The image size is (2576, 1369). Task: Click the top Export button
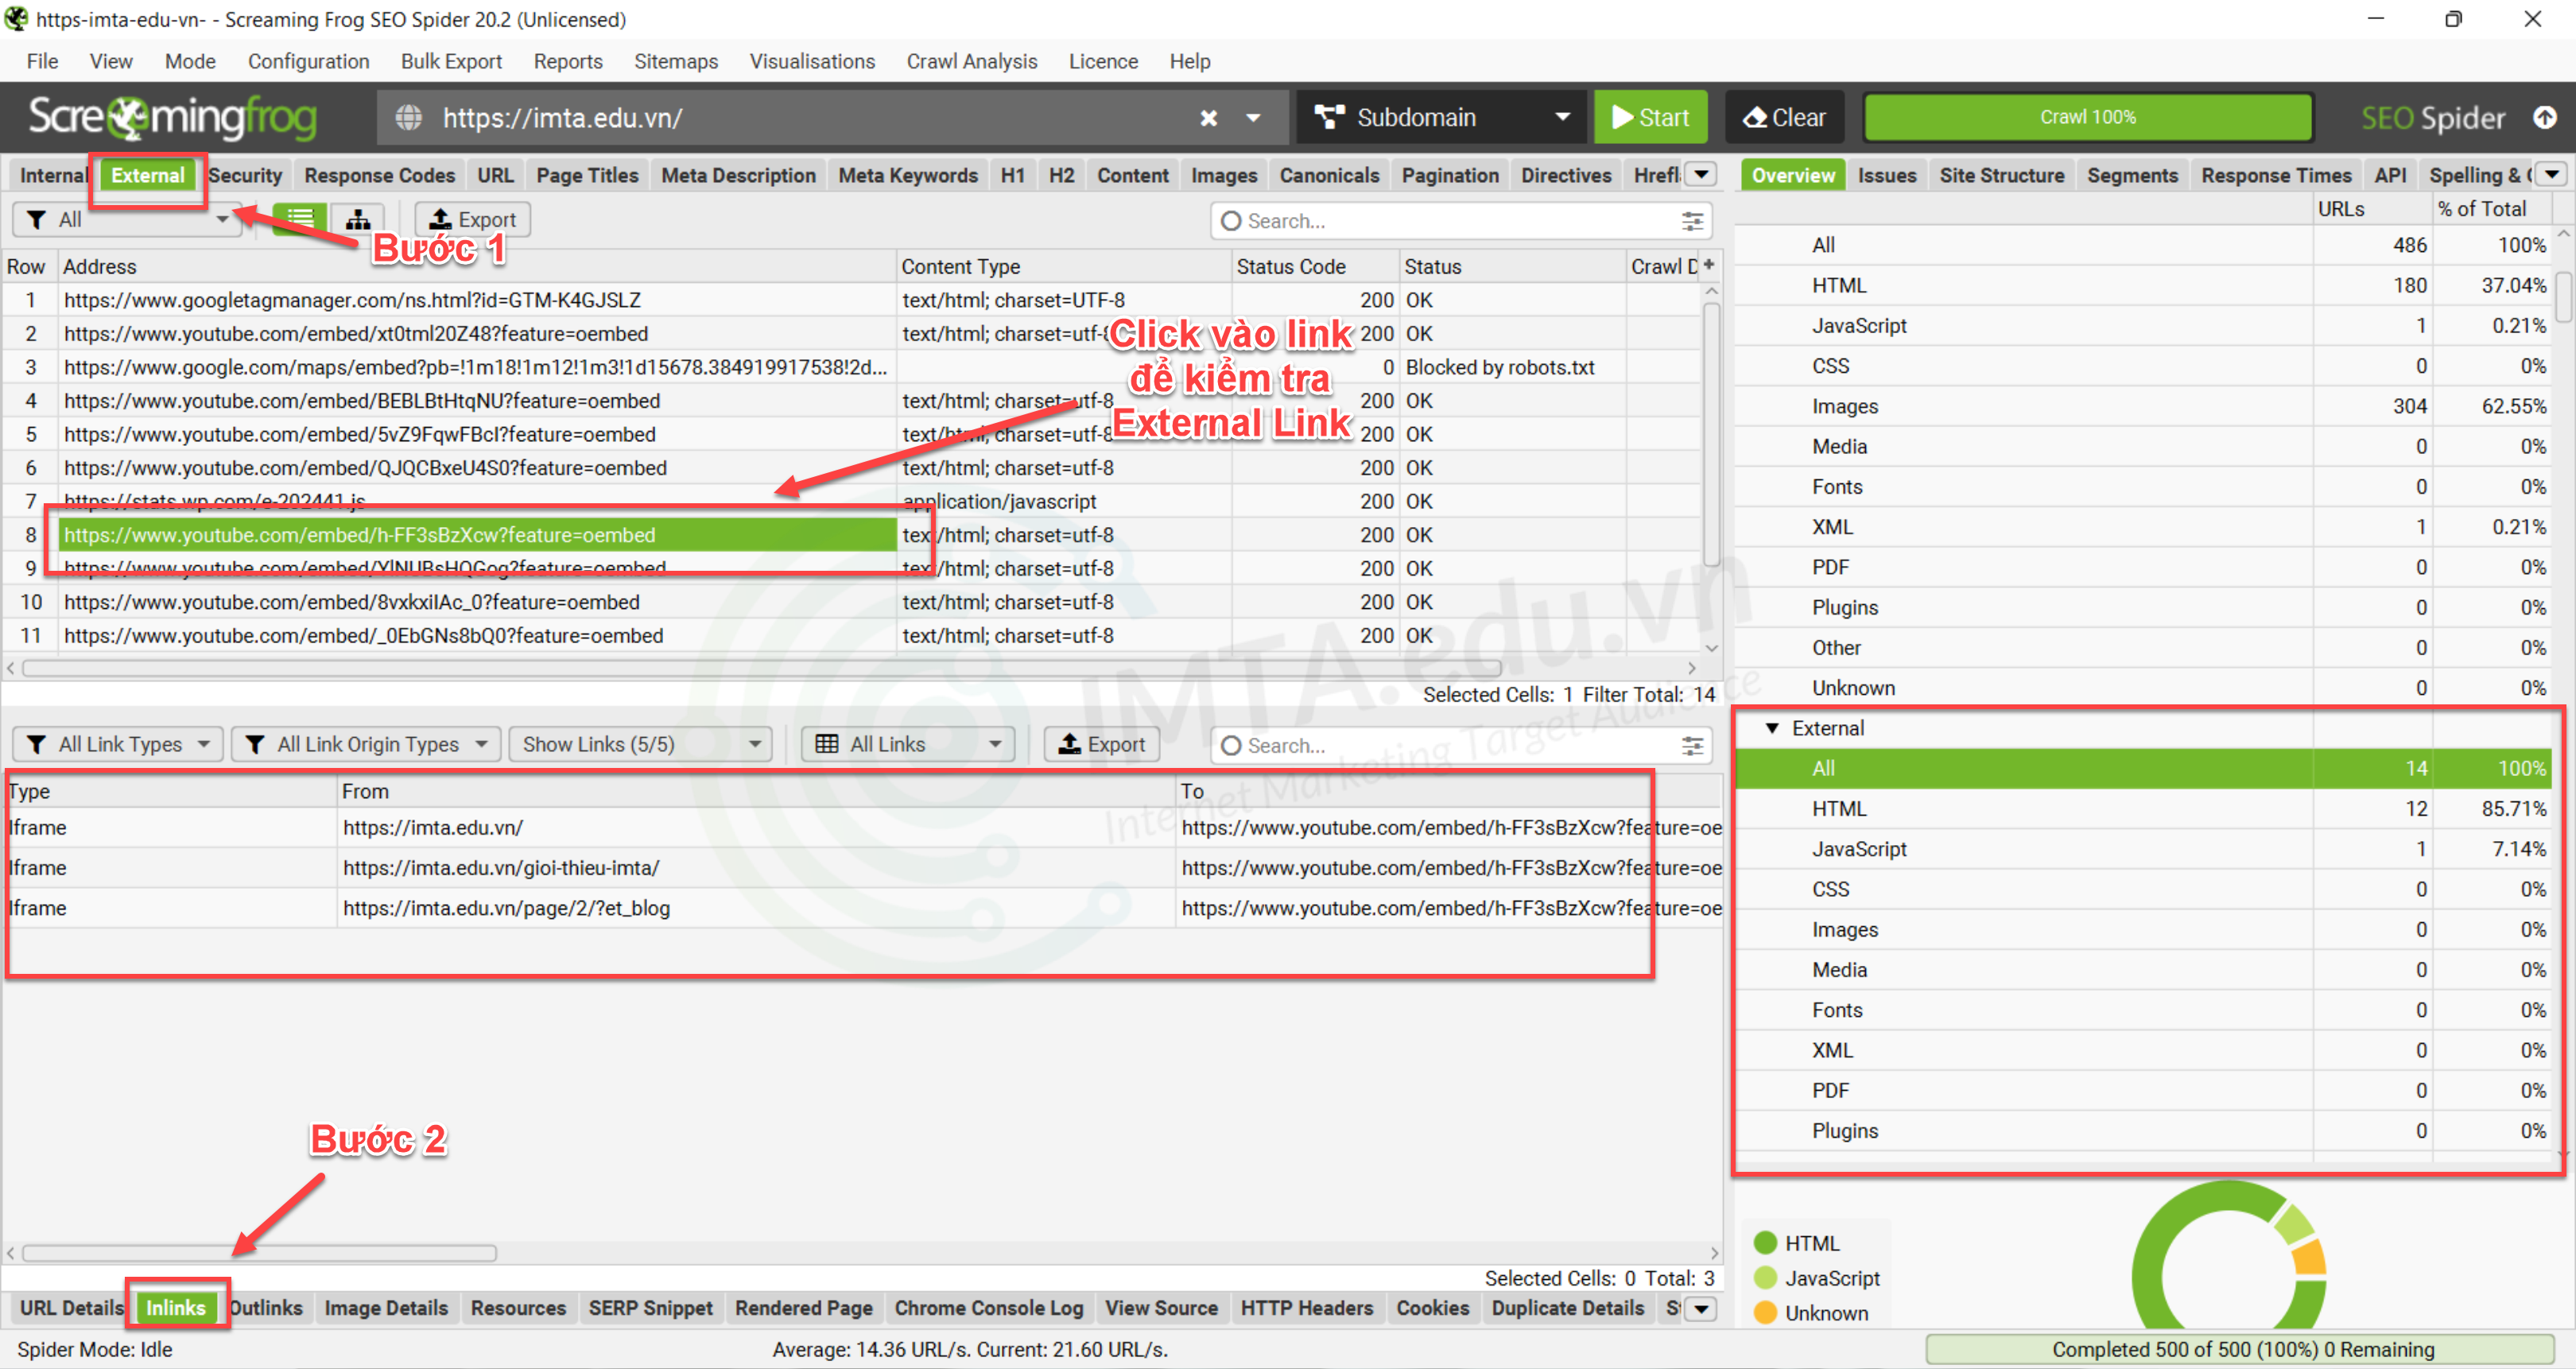click(472, 219)
